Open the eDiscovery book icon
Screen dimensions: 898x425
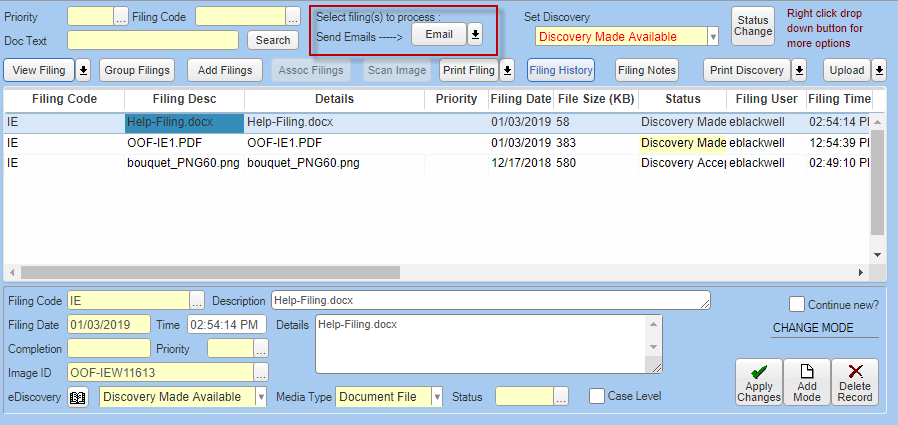(77, 397)
